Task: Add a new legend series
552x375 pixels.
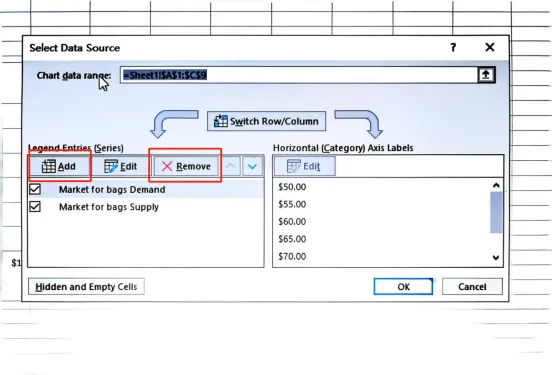Action: 59,166
